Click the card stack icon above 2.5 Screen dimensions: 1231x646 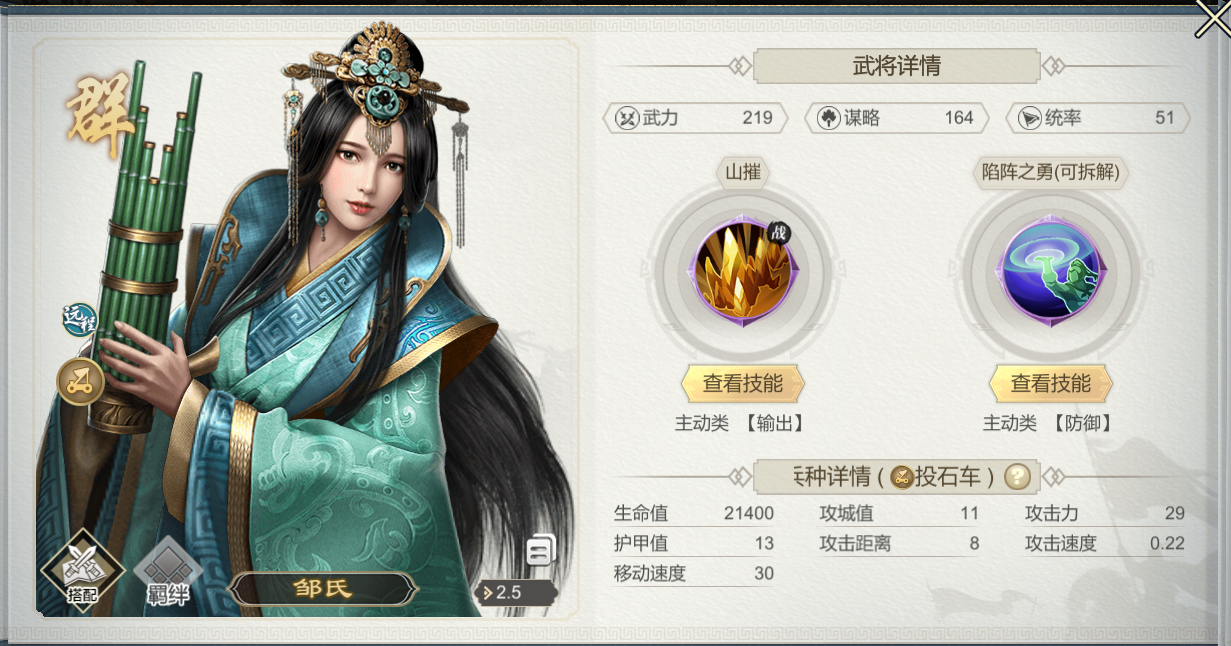[541, 551]
